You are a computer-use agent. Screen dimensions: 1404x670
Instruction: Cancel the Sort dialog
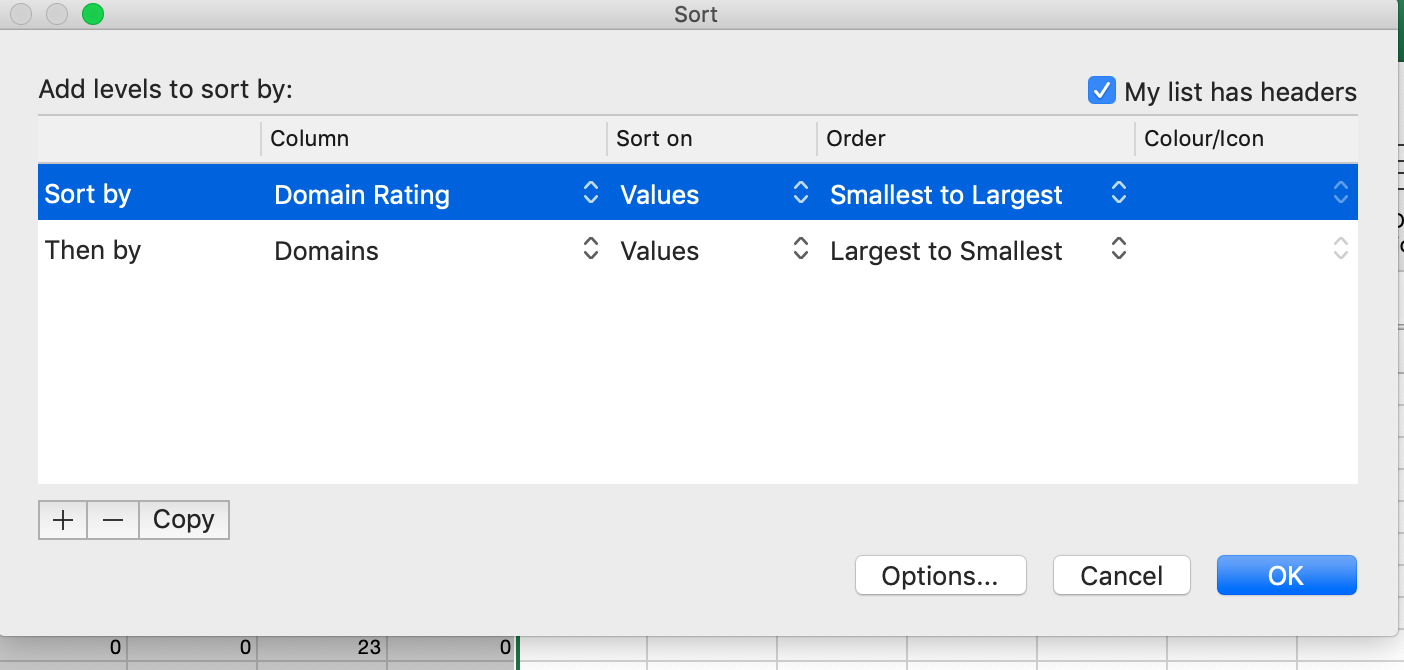click(1121, 576)
